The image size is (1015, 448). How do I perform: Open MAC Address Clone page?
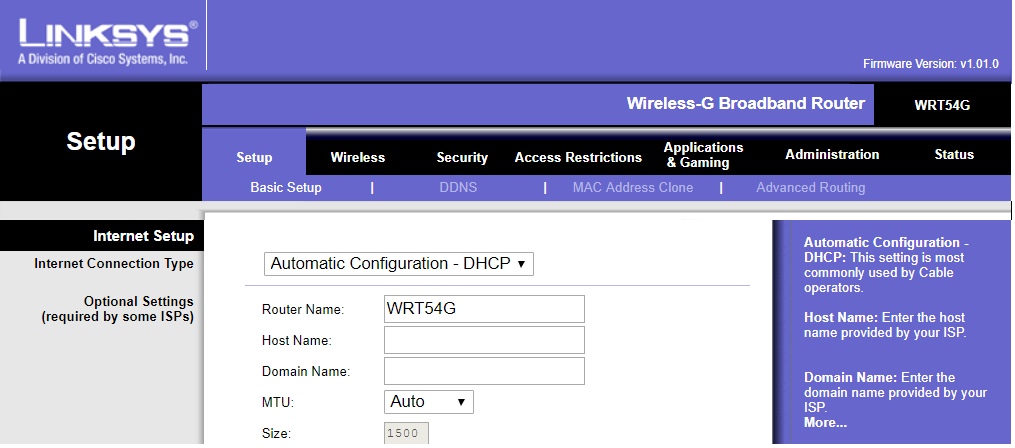pyautogui.click(x=633, y=188)
